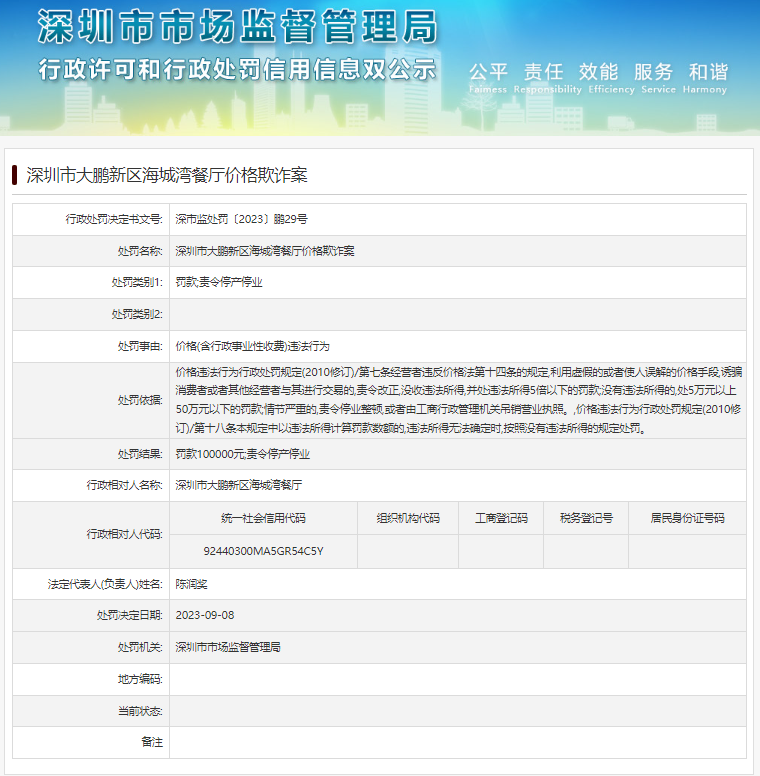The image size is (760, 776).
Task: Click the 处罚名称 row value
Action: [x=265, y=251]
